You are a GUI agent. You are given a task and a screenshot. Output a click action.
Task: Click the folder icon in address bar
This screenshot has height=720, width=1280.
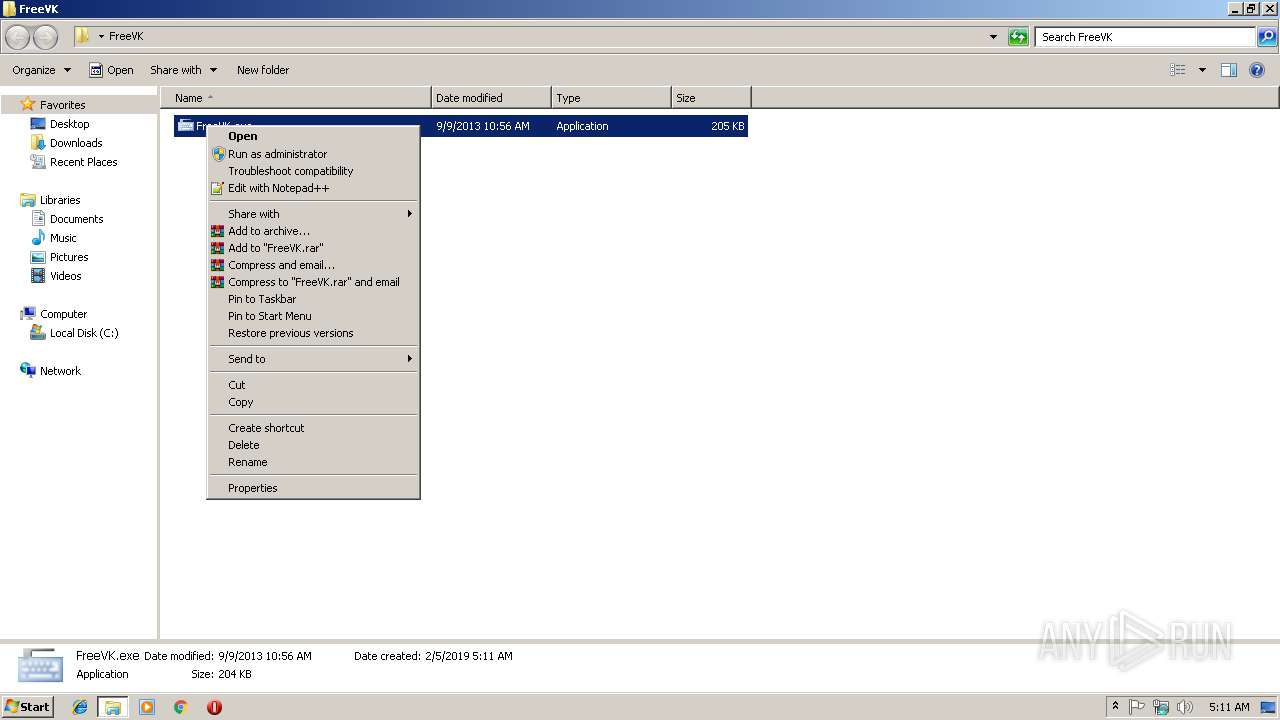point(82,36)
